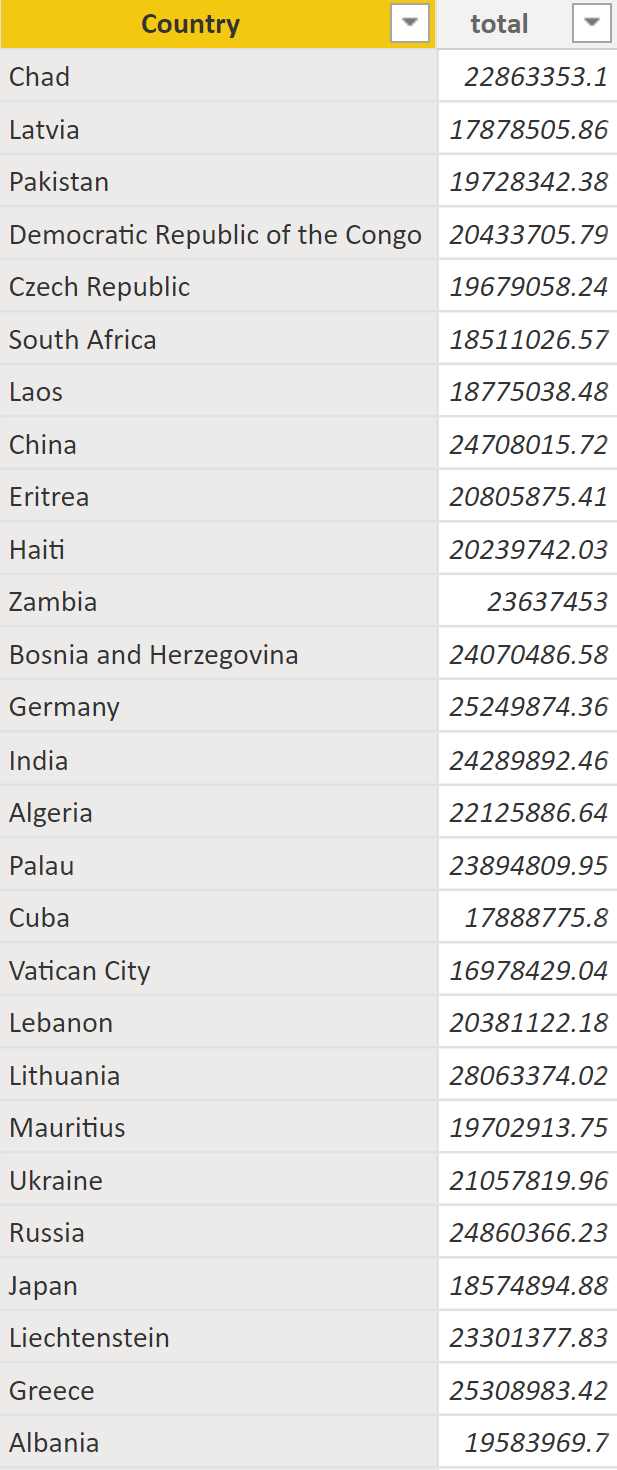
Task: Click the Liechtenstein cell
Action: point(89,1338)
